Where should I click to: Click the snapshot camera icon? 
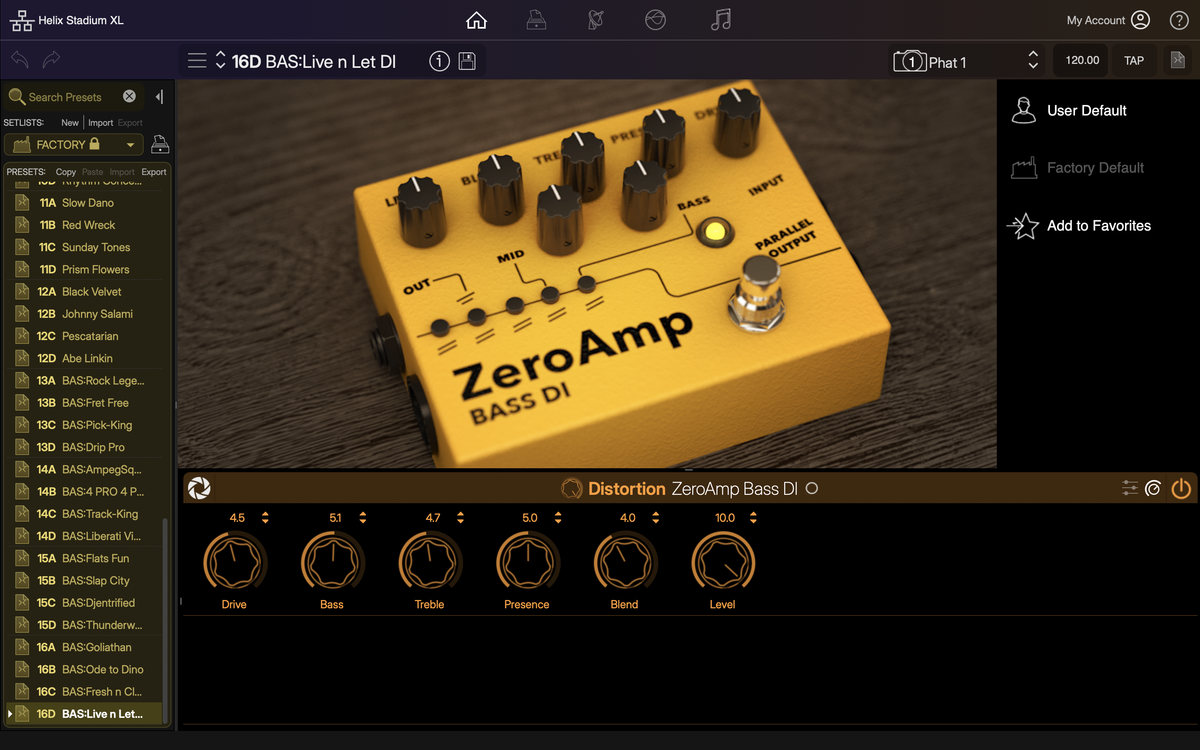point(909,62)
